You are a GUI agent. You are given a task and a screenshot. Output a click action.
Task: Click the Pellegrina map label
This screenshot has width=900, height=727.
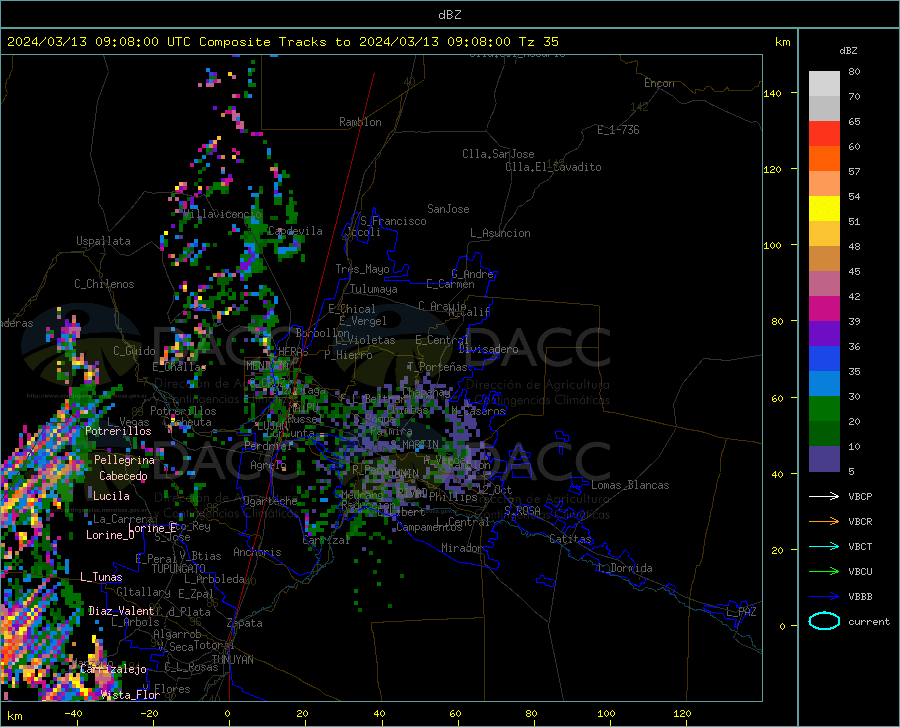click(x=124, y=460)
